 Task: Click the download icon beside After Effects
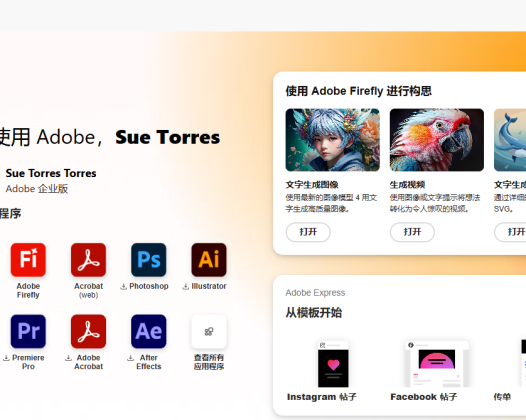point(130,358)
